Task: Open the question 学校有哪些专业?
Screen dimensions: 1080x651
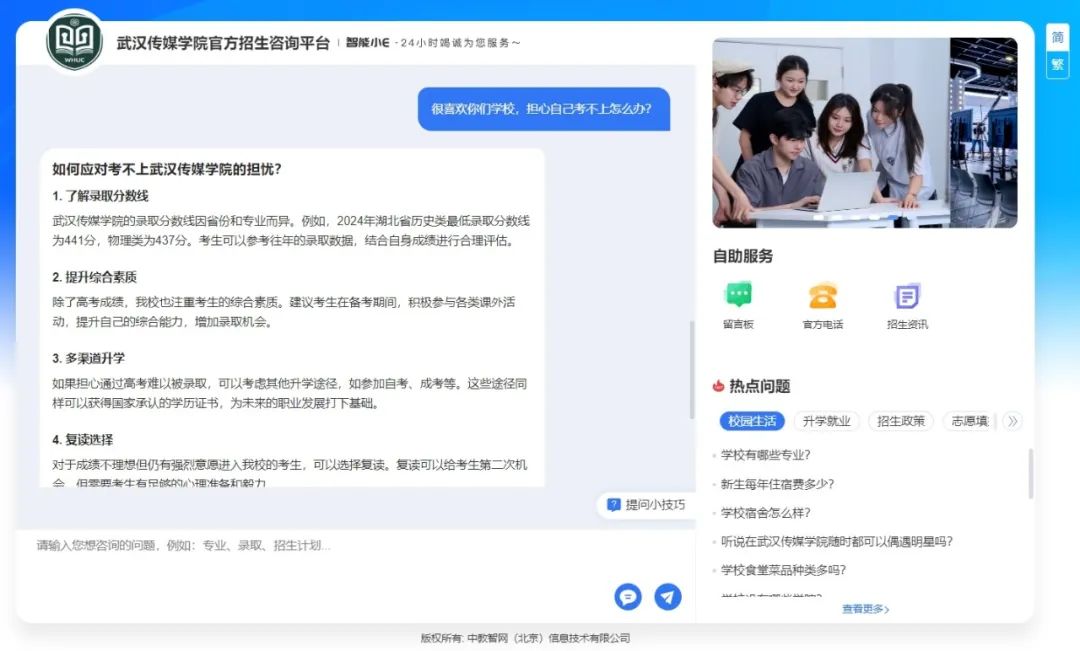Action: point(766,455)
